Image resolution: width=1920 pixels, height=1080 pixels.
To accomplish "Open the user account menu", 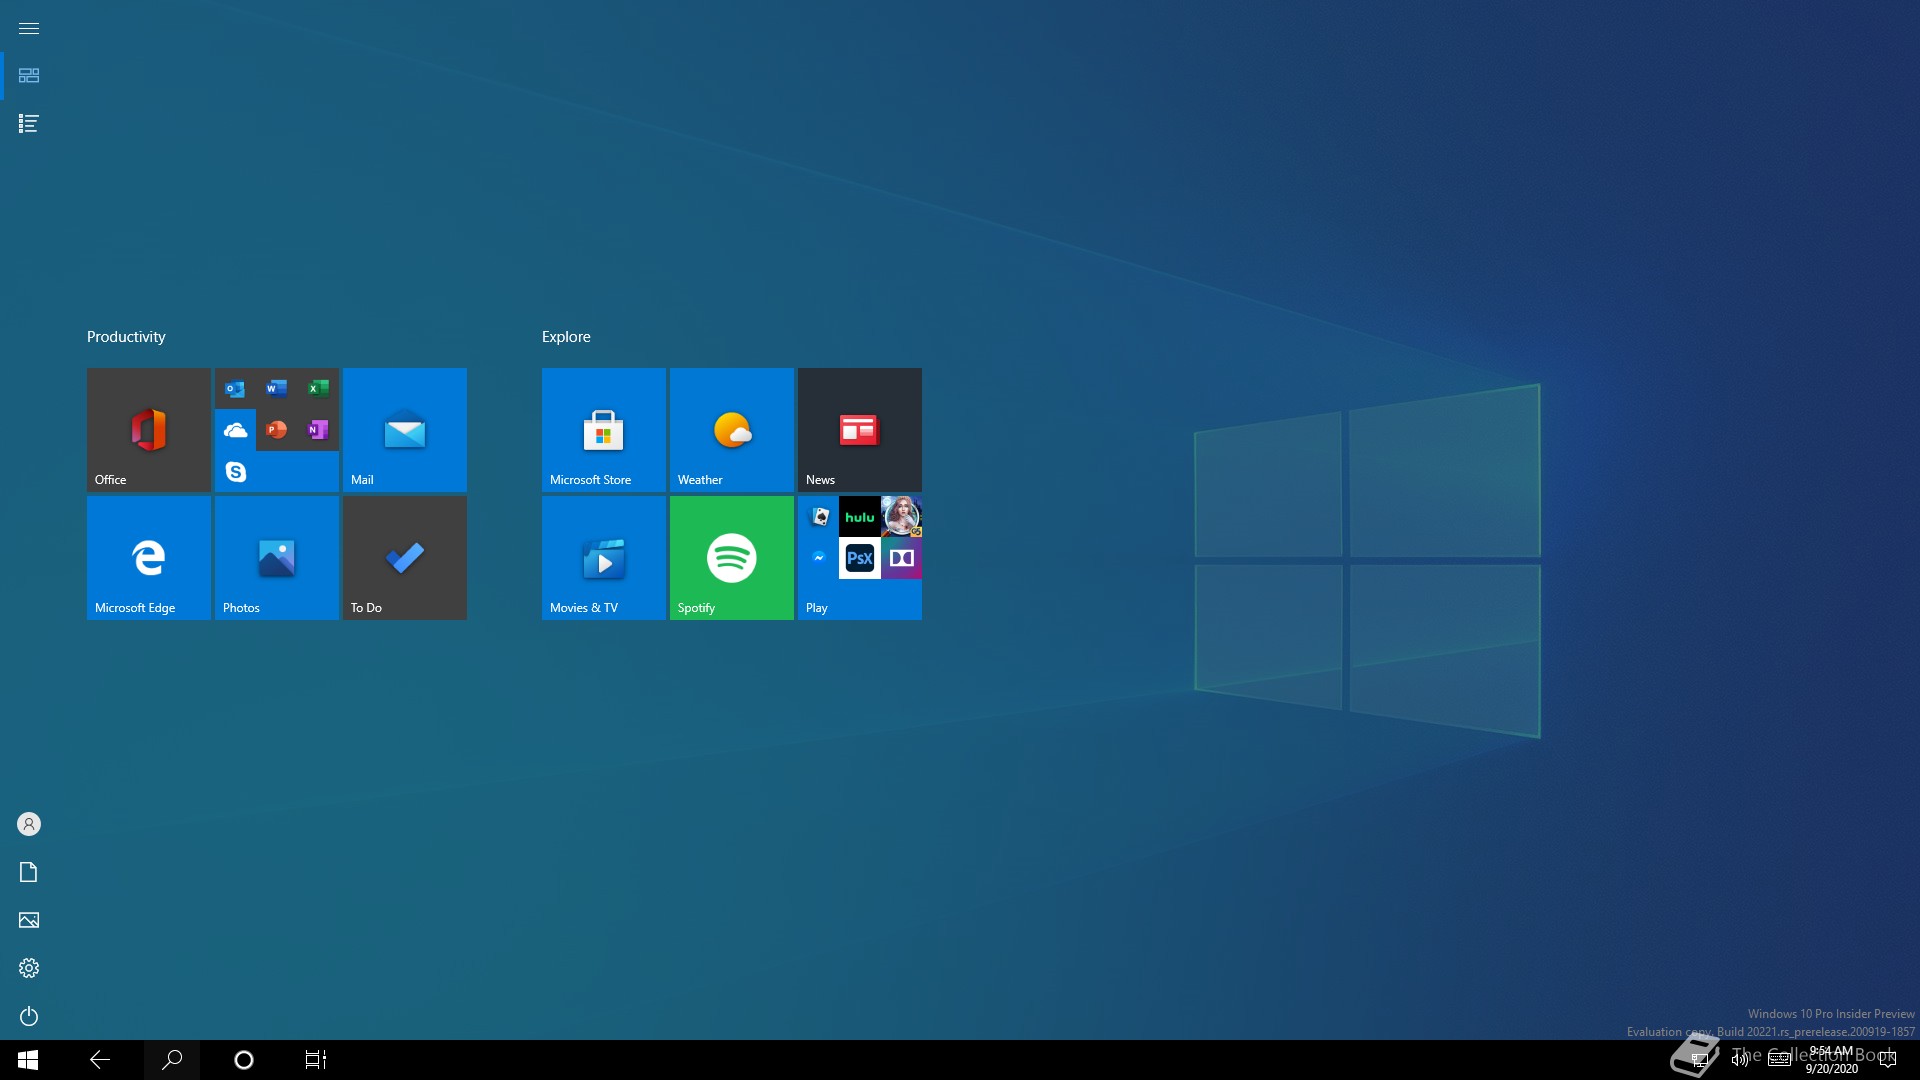I will [29, 824].
